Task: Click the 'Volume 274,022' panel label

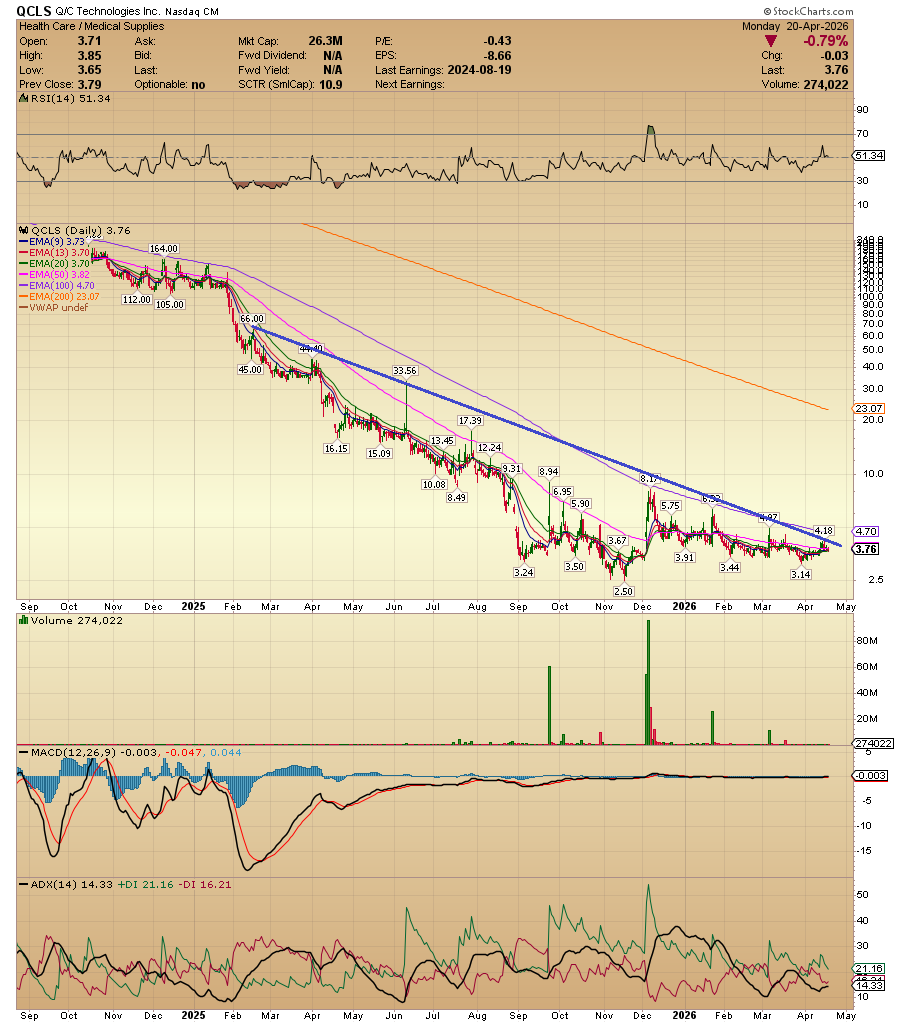Action: click(77, 620)
